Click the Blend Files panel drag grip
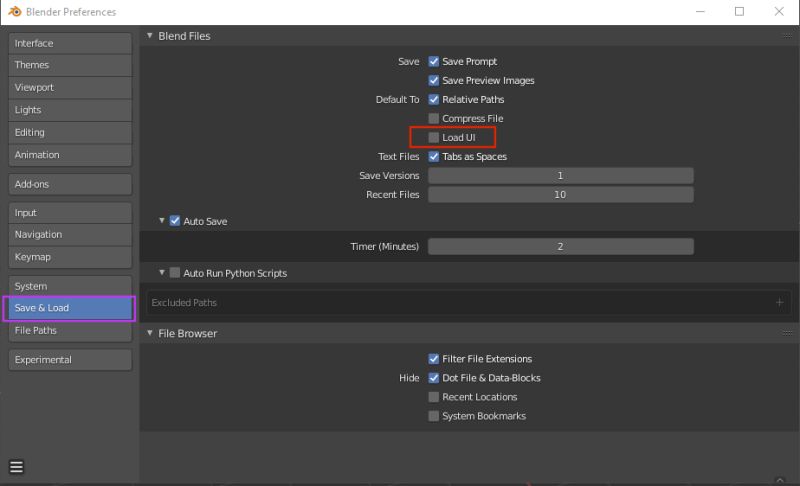The height and width of the screenshot is (486, 800). click(787, 36)
